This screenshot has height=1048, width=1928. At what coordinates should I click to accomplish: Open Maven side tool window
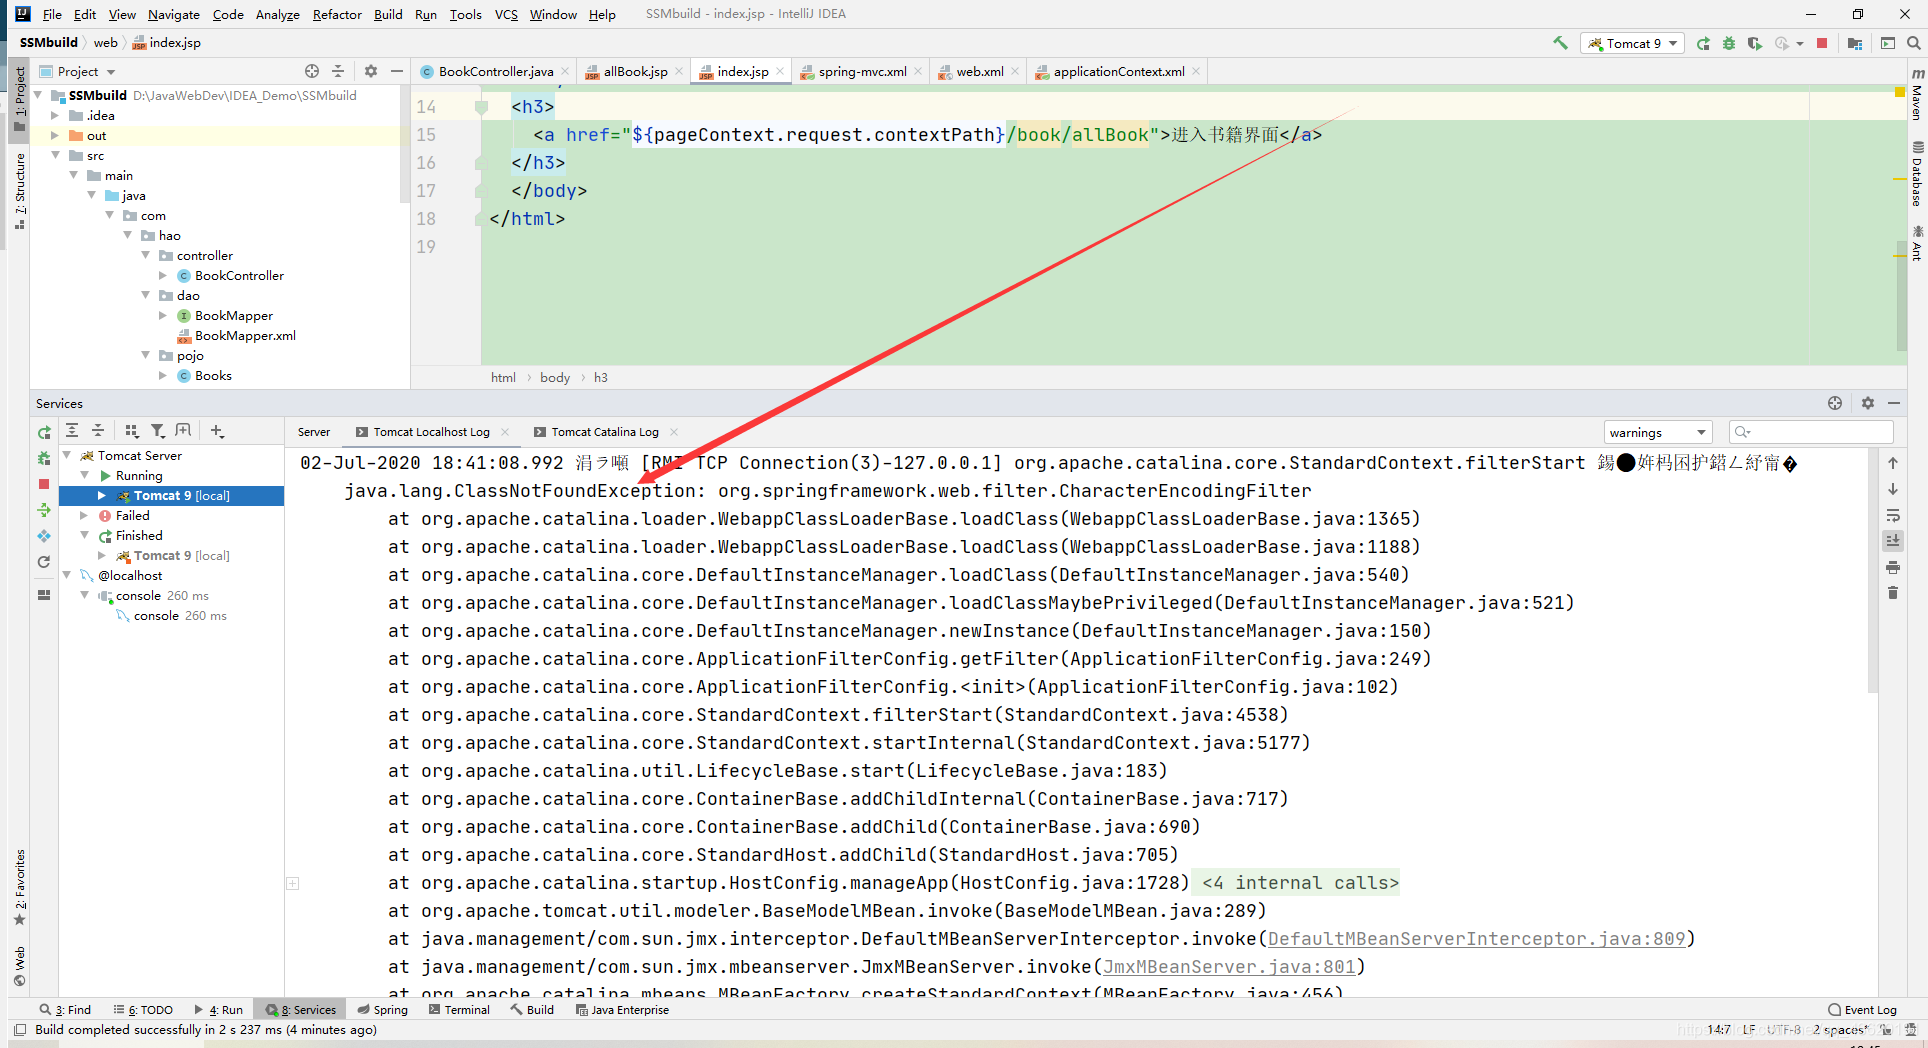(x=1916, y=95)
